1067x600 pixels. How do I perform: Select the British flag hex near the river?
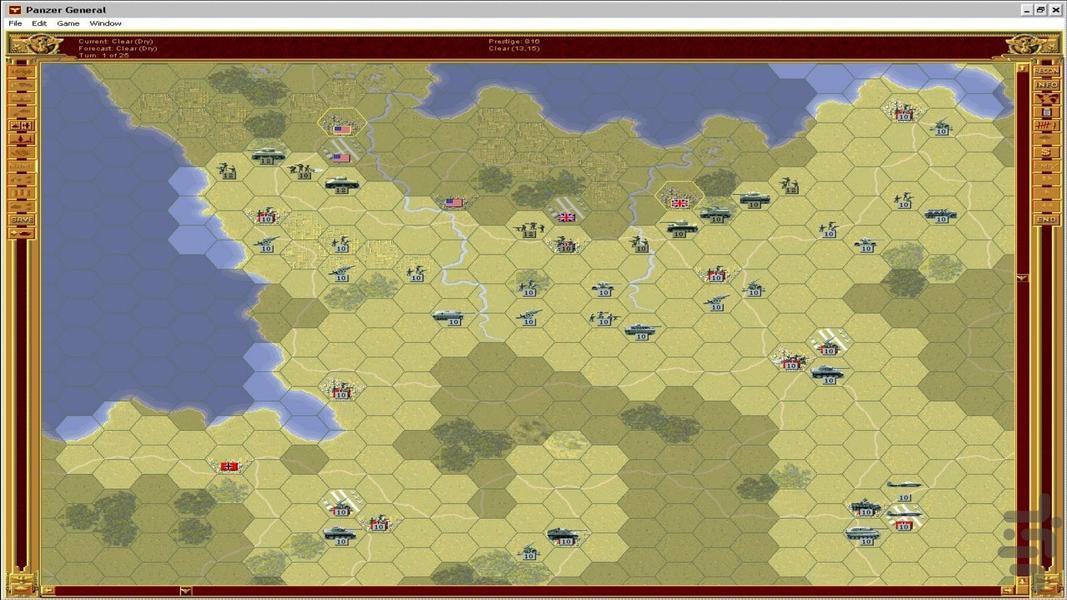566,216
